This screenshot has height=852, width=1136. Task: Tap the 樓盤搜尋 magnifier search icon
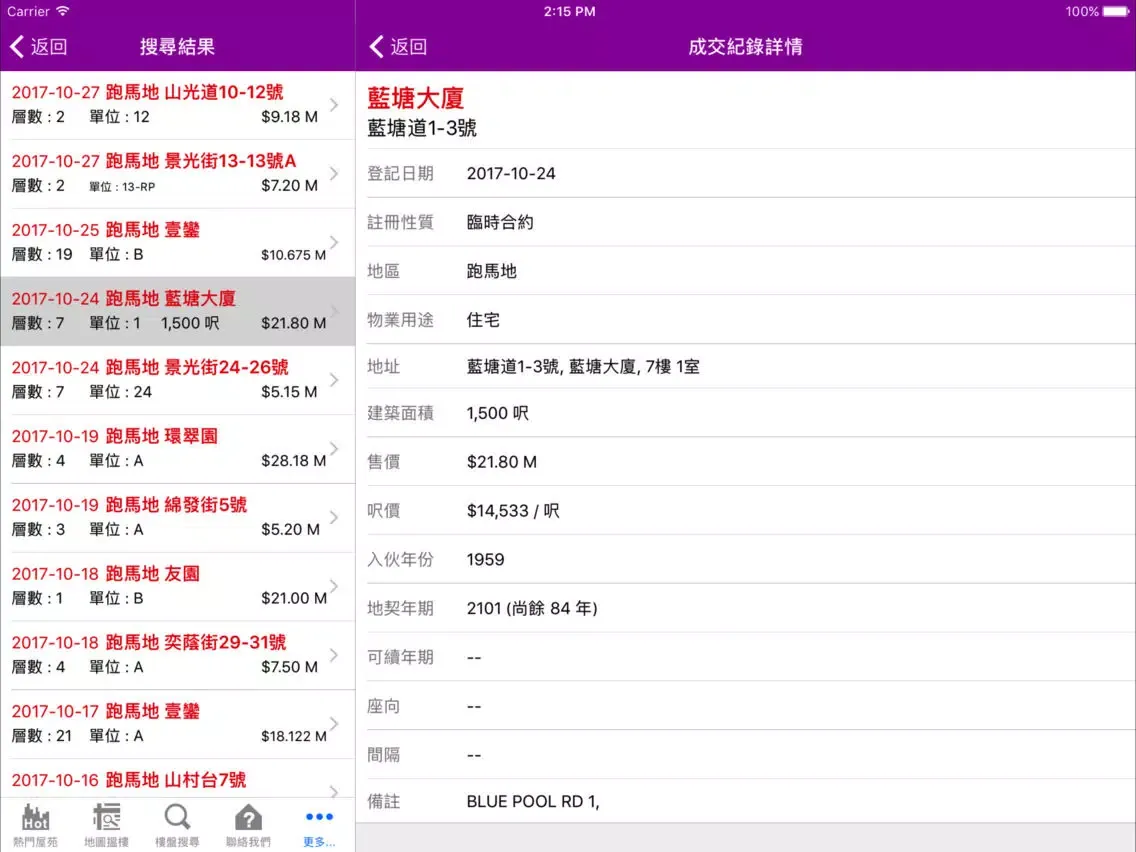click(177, 822)
